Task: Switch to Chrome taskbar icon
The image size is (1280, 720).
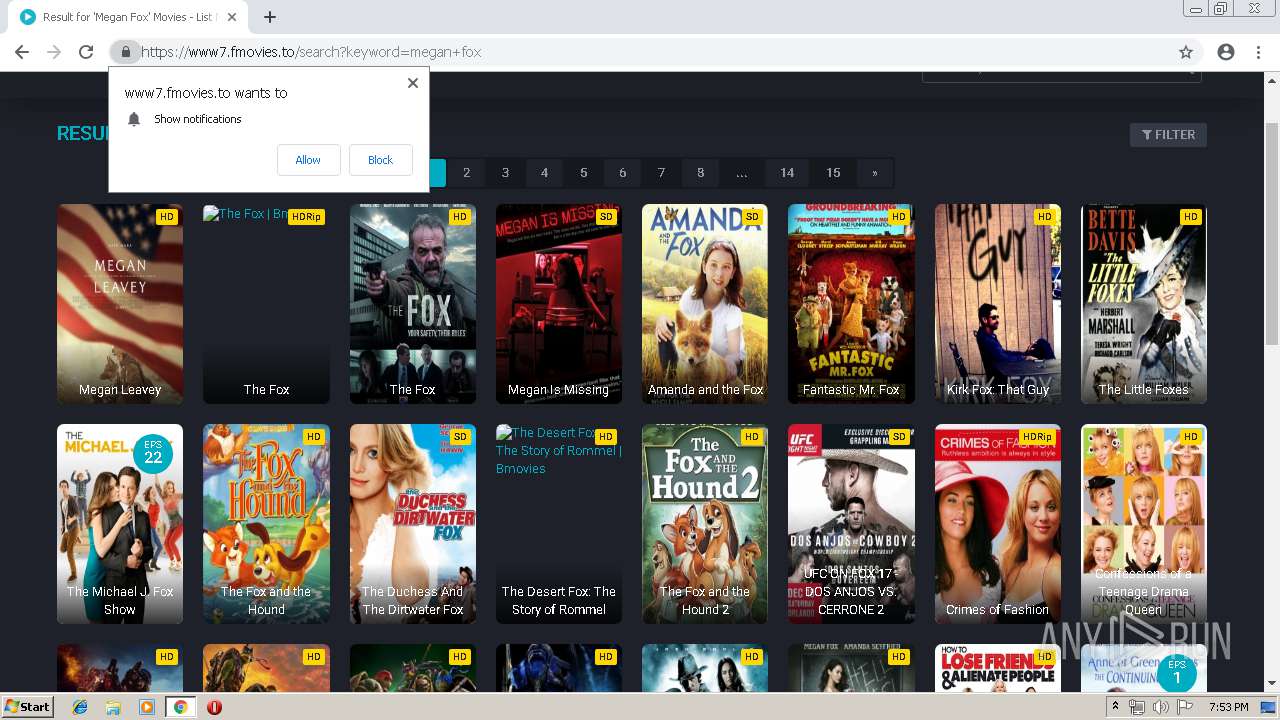Action: (180, 707)
